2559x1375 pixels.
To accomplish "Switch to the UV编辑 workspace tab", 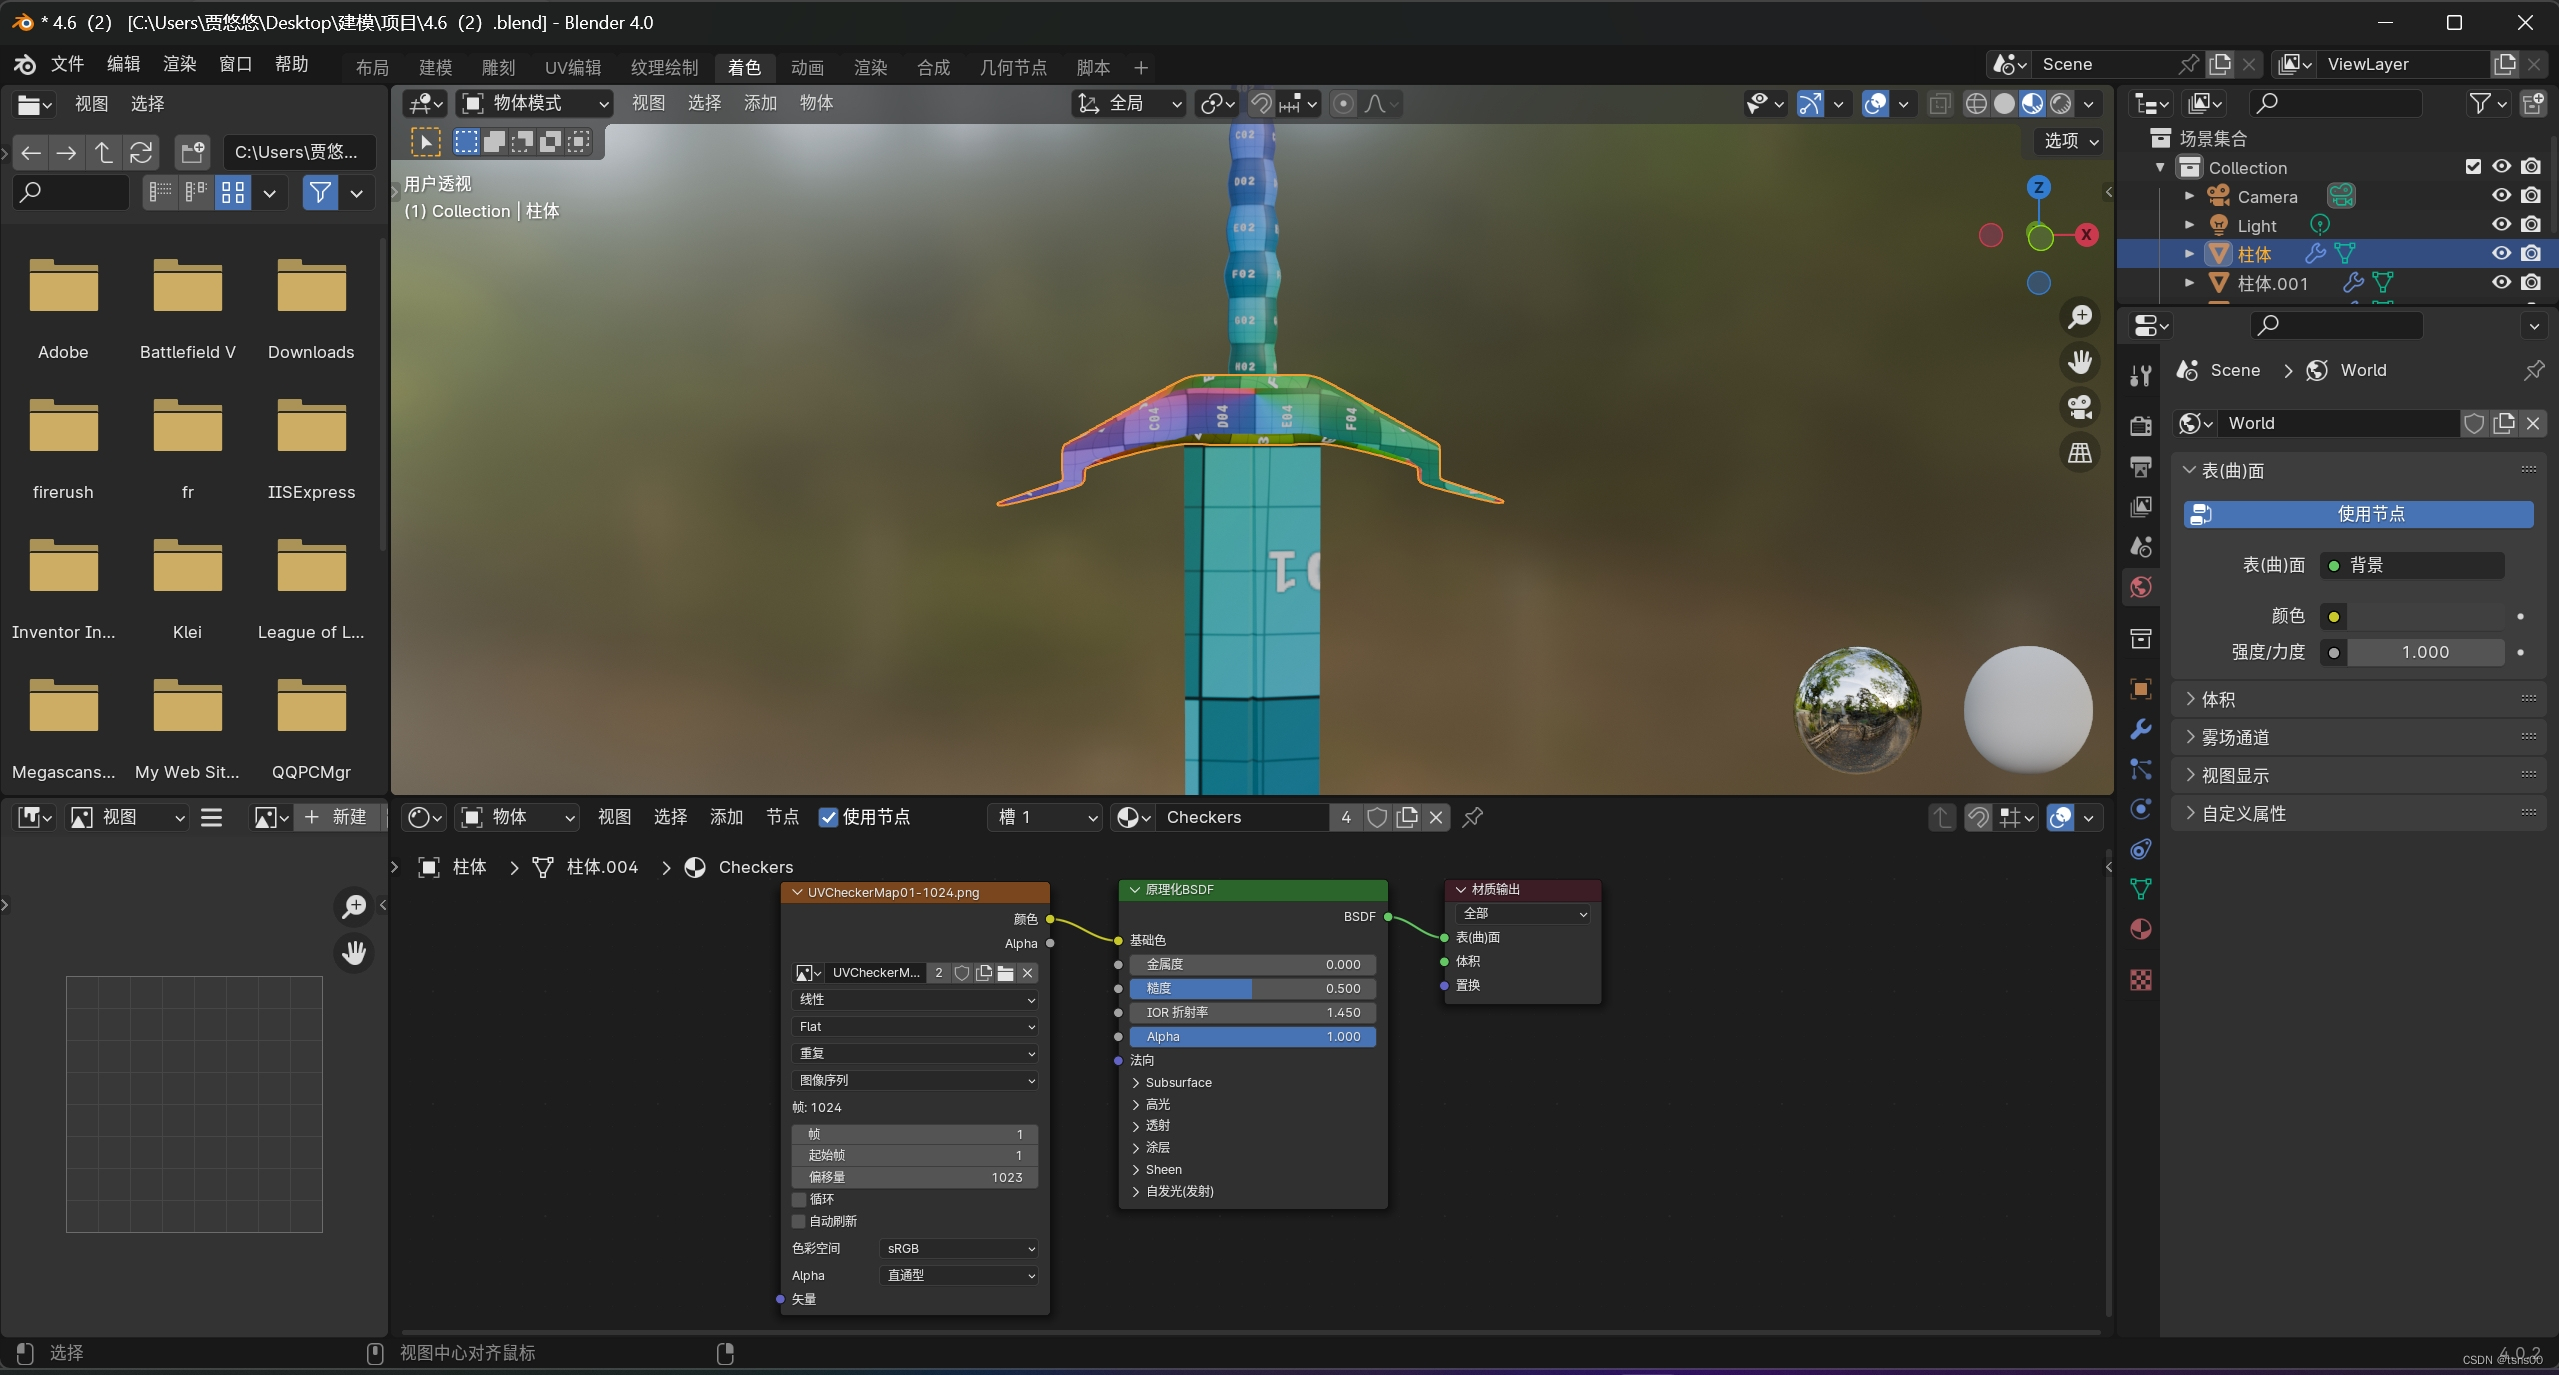I will [572, 67].
